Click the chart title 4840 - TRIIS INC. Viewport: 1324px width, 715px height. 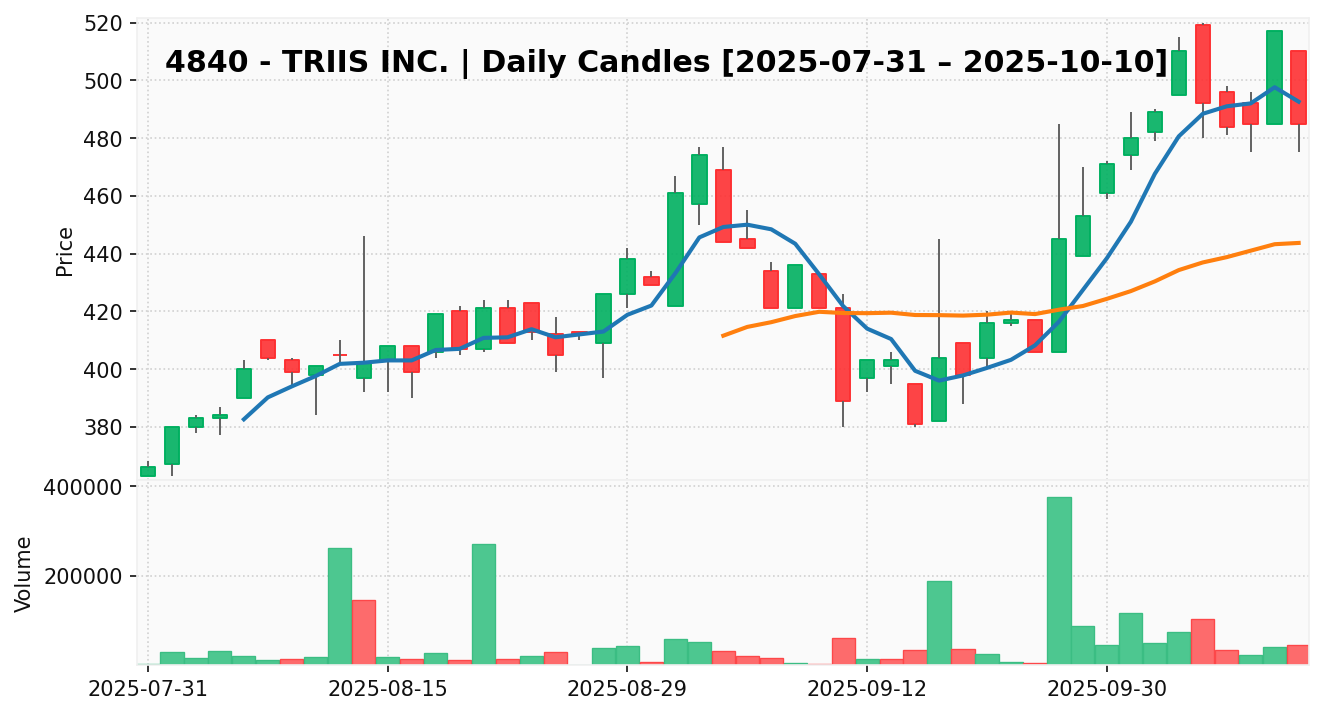[x=666, y=62]
